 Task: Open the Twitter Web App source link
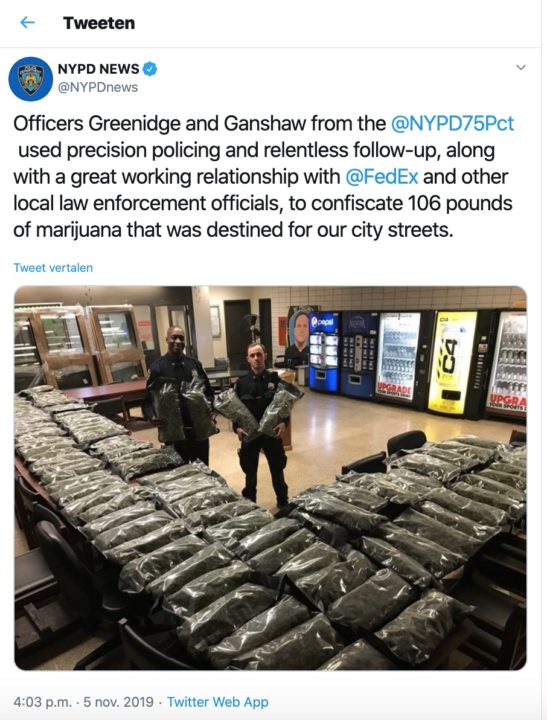click(218, 702)
